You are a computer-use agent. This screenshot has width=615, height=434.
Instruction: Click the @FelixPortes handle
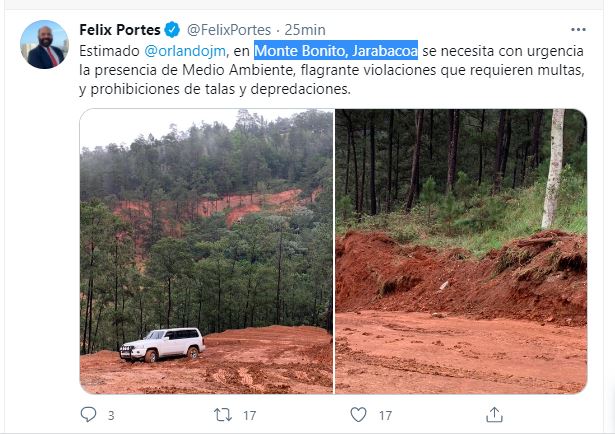[x=229, y=30]
